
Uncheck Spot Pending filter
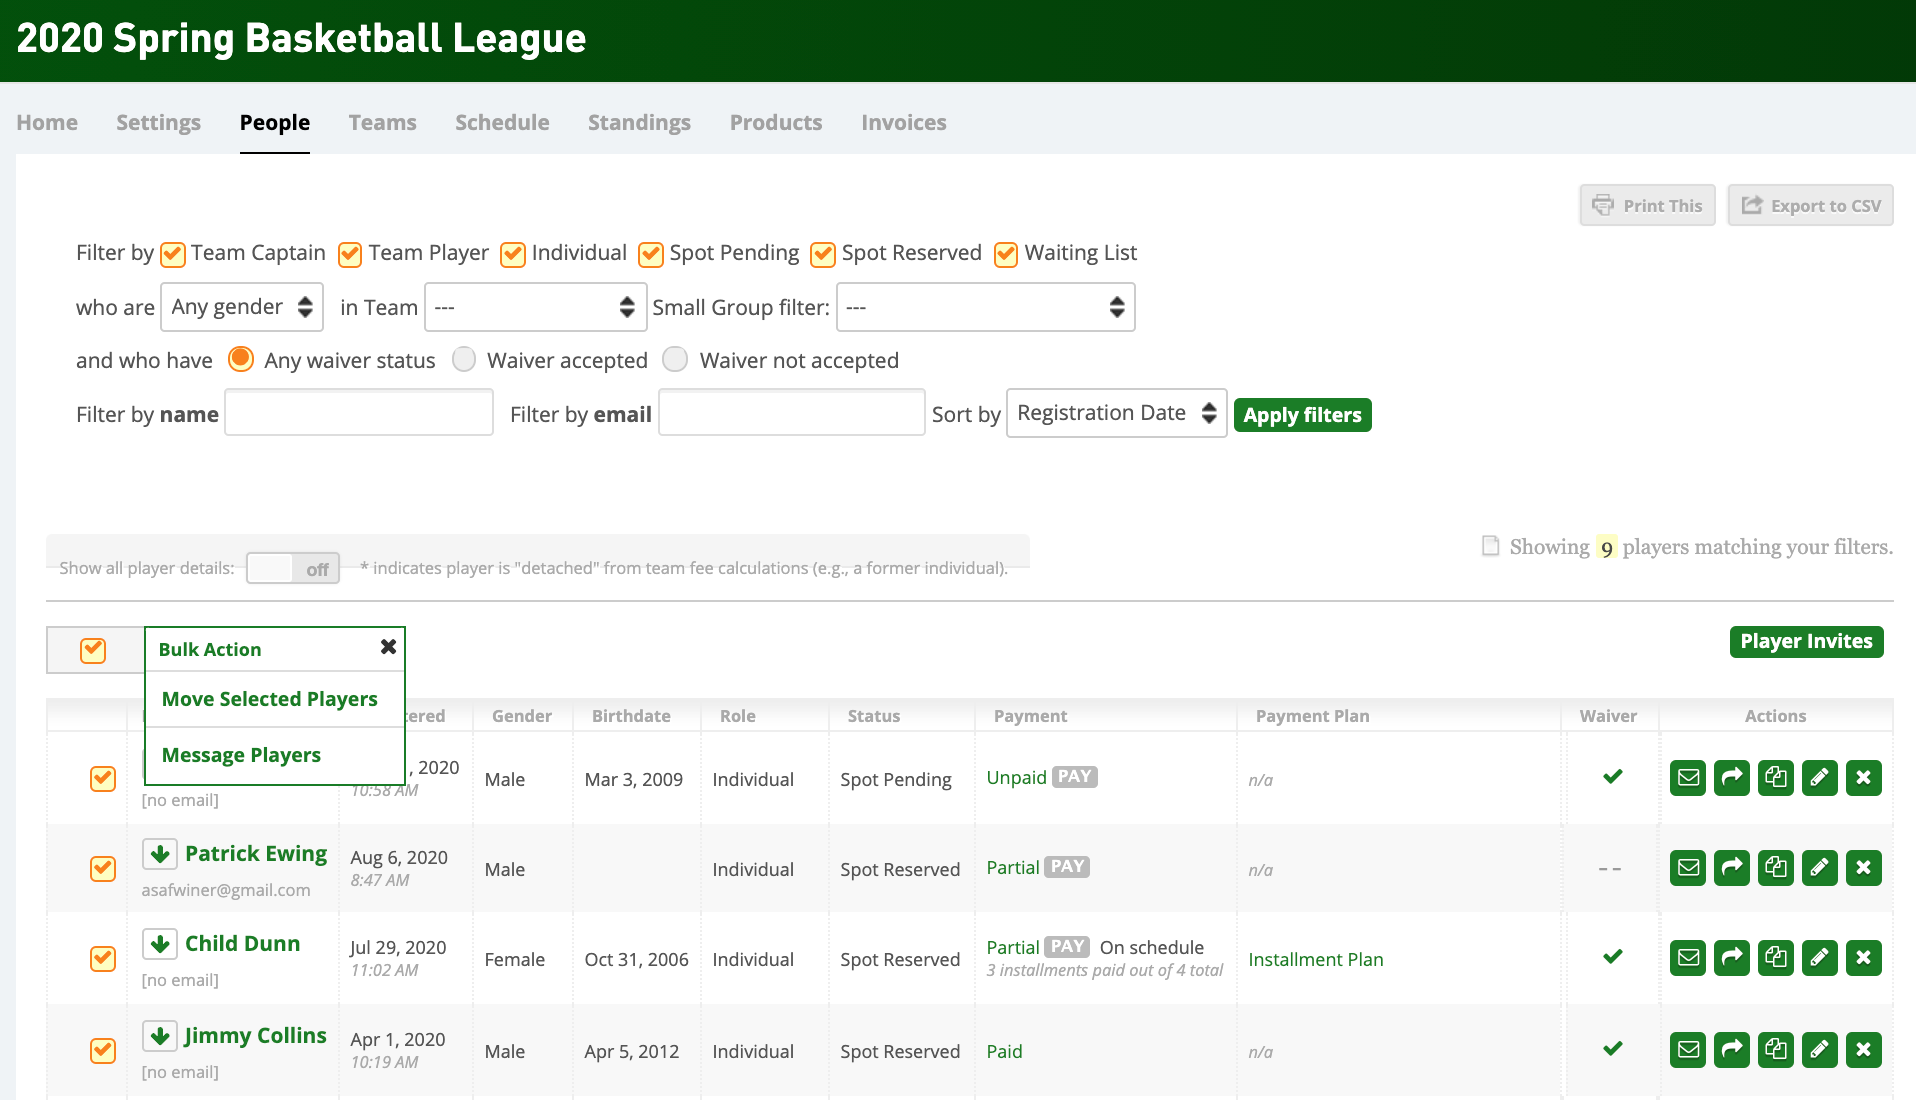click(x=651, y=254)
